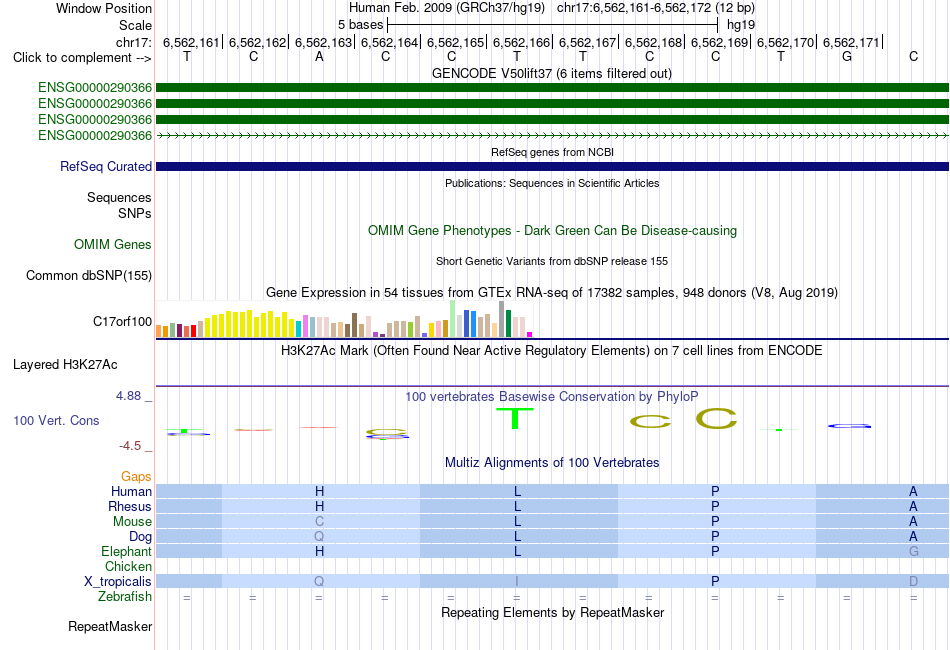Image resolution: width=950 pixels, height=650 pixels.
Task: Click the G nucleotide in the base row
Action: 847,57
